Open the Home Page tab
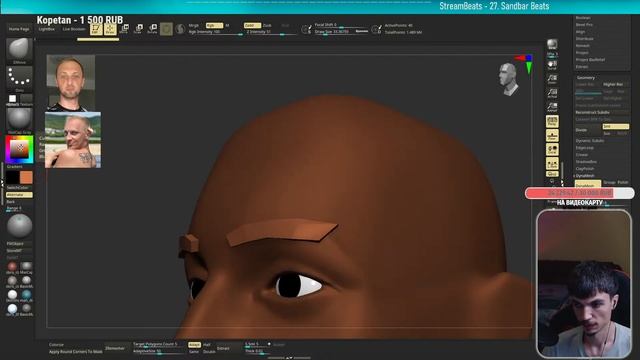 click(19, 29)
